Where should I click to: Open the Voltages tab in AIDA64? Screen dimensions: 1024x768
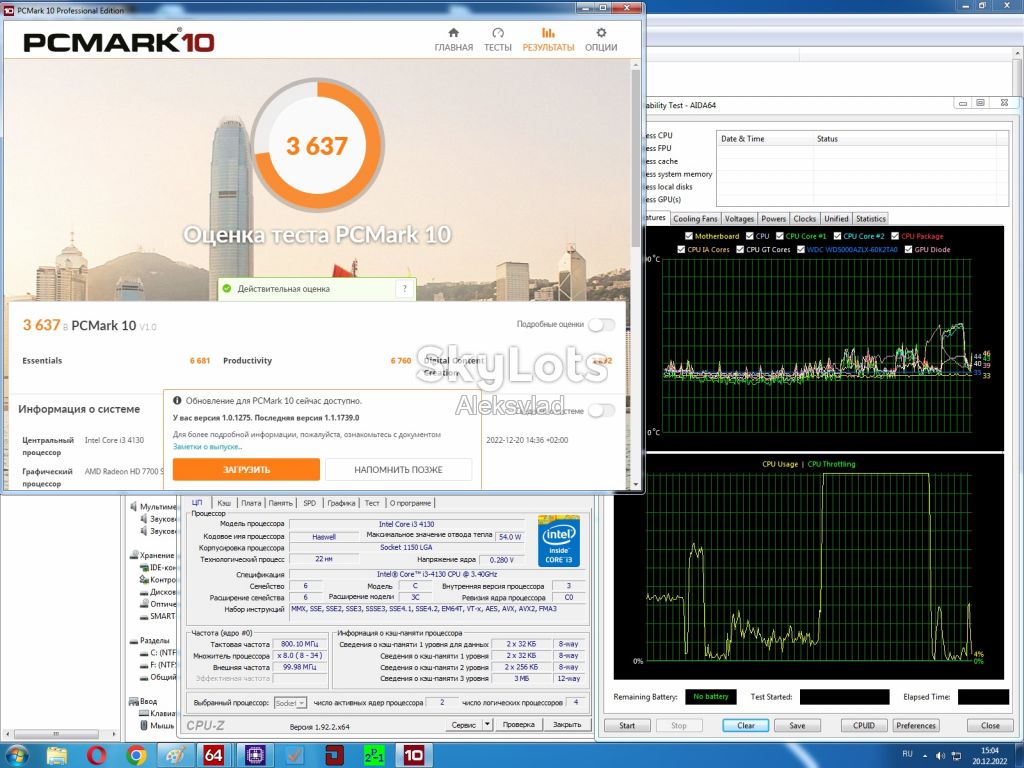[739, 219]
